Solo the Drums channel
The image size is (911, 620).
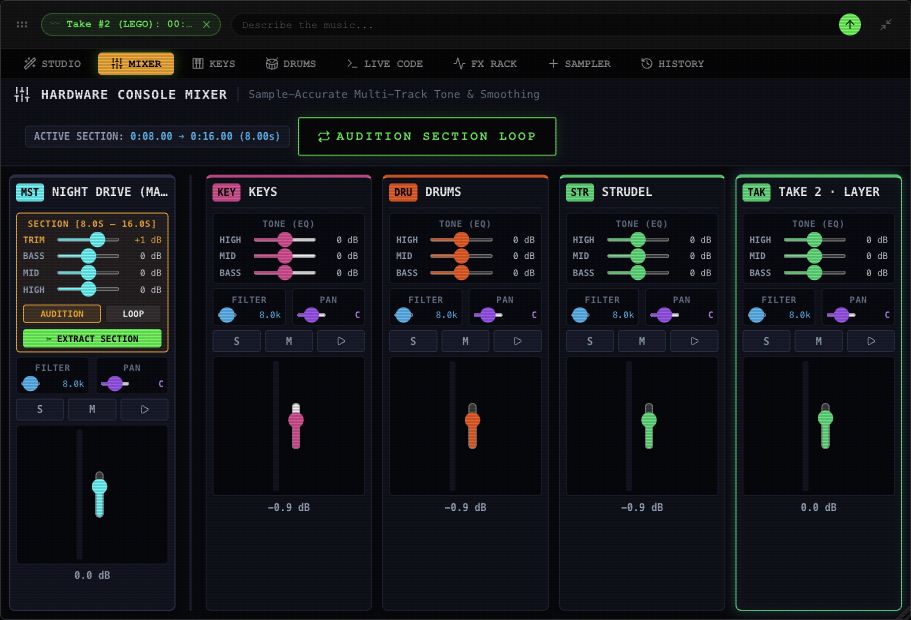point(413,341)
